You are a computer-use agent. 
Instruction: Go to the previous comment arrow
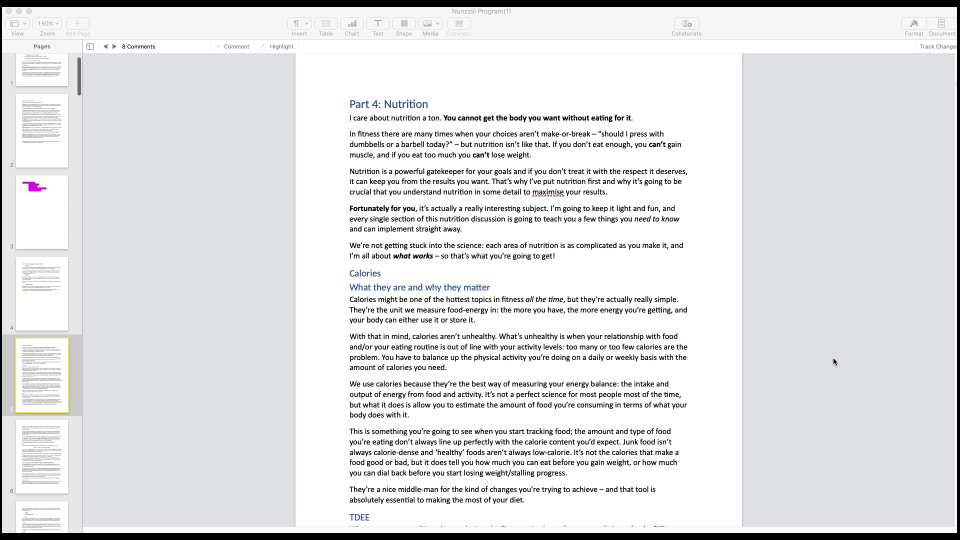(105, 46)
